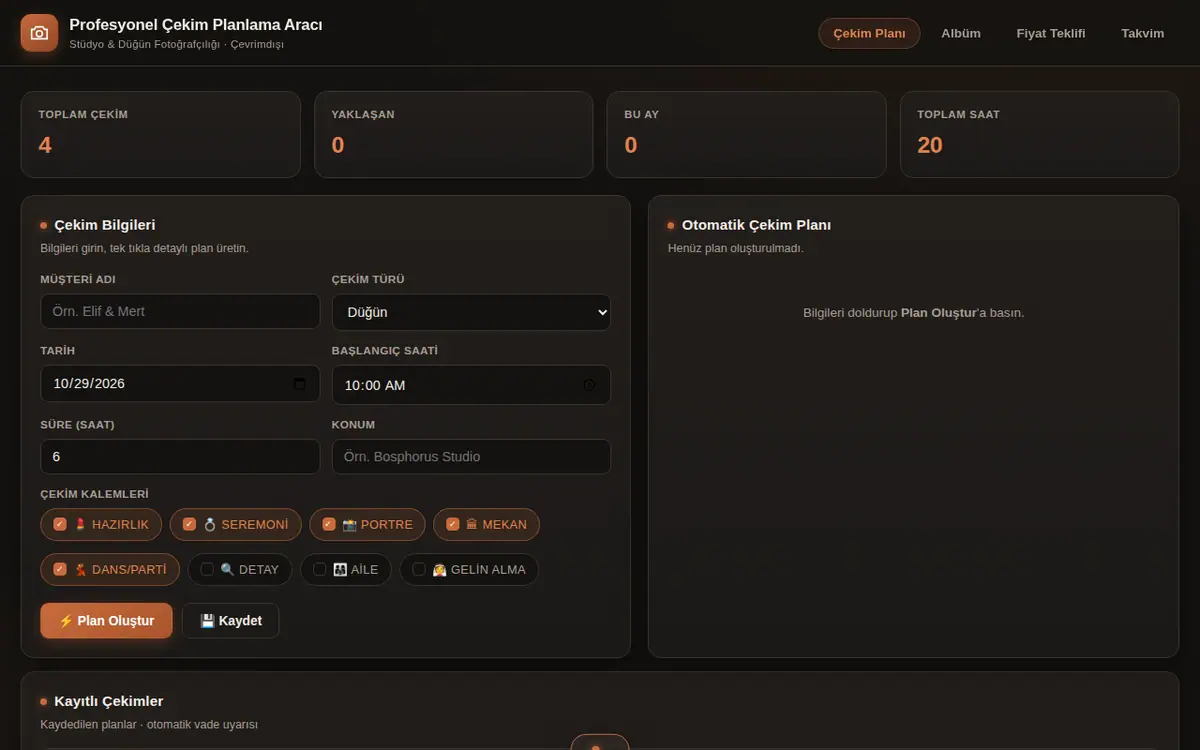The height and width of the screenshot is (750, 1200).
Task: Click the Otomatik Çekim Planı heading
Action: click(756, 225)
